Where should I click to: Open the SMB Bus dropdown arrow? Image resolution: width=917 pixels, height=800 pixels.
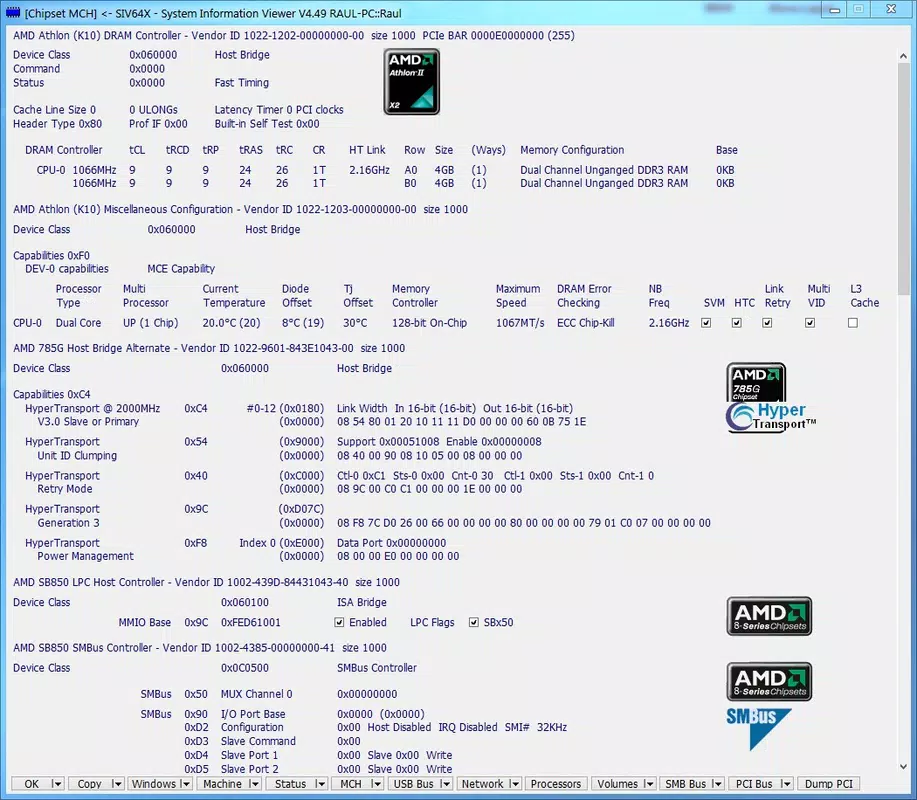(718, 784)
